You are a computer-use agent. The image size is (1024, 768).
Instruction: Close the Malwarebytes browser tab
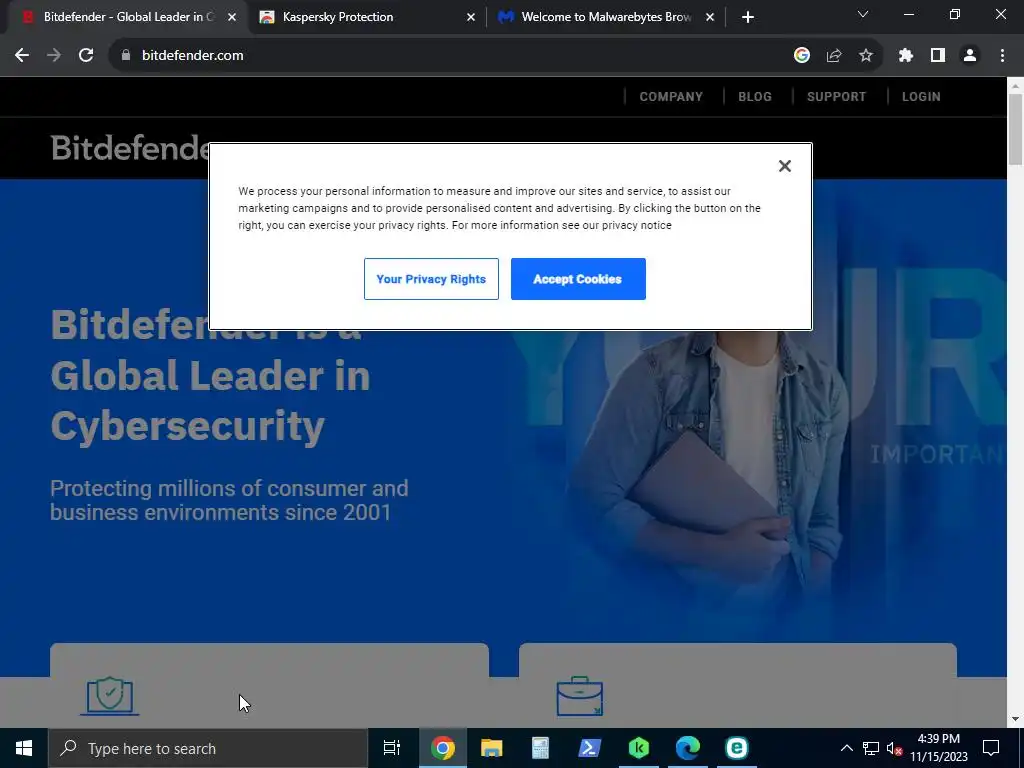click(x=710, y=17)
